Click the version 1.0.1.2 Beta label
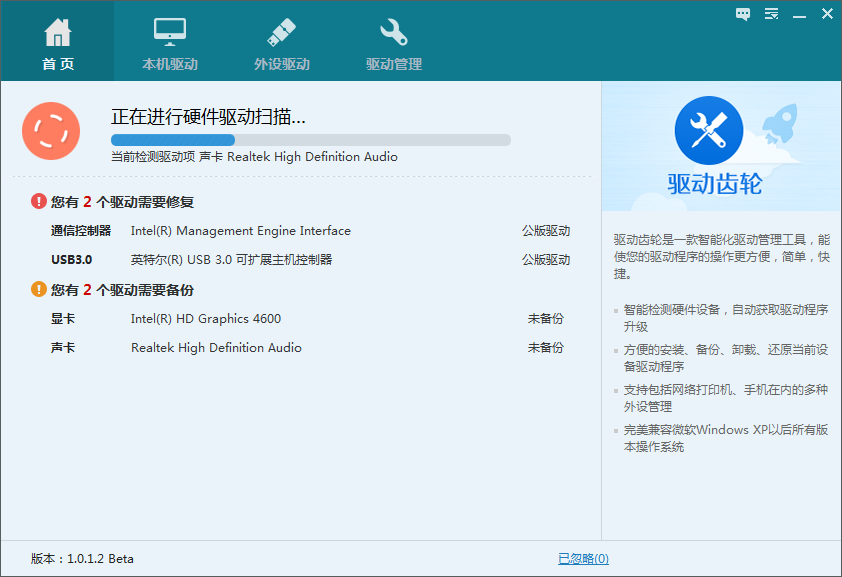Image resolution: width=842 pixels, height=577 pixels. (x=82, y=559)
